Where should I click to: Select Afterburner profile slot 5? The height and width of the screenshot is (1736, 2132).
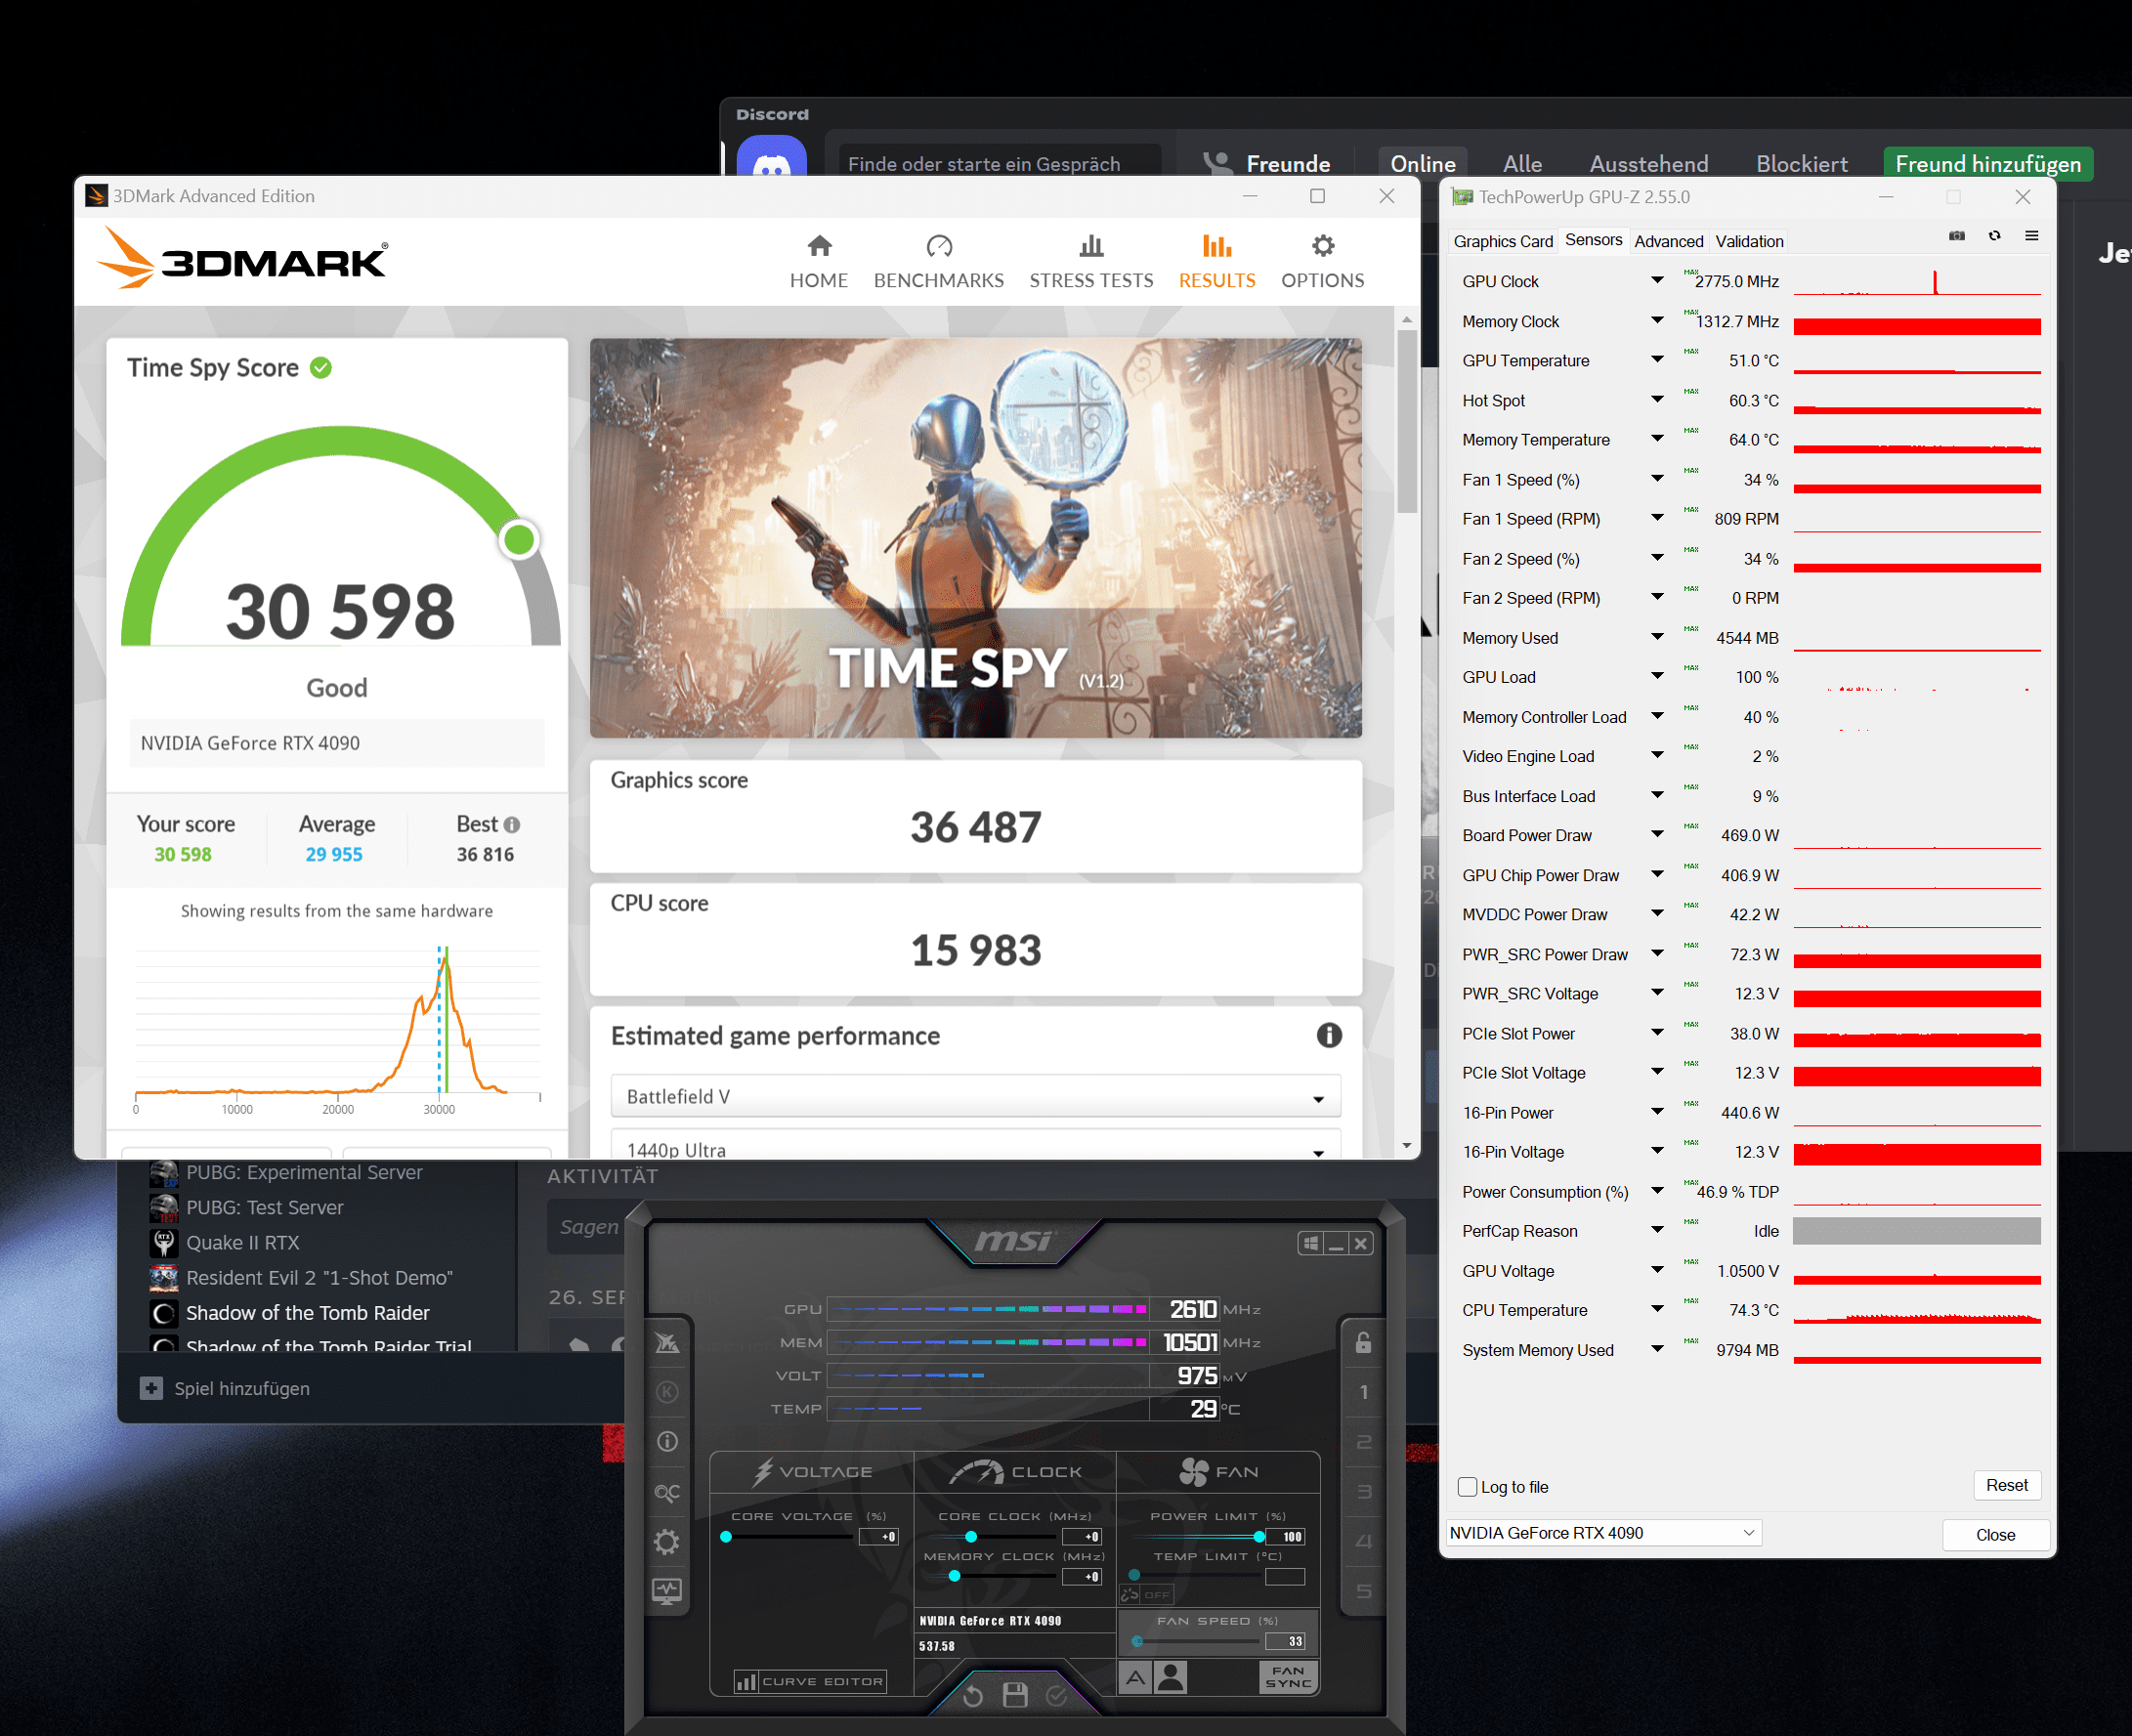point(1363,1591)
